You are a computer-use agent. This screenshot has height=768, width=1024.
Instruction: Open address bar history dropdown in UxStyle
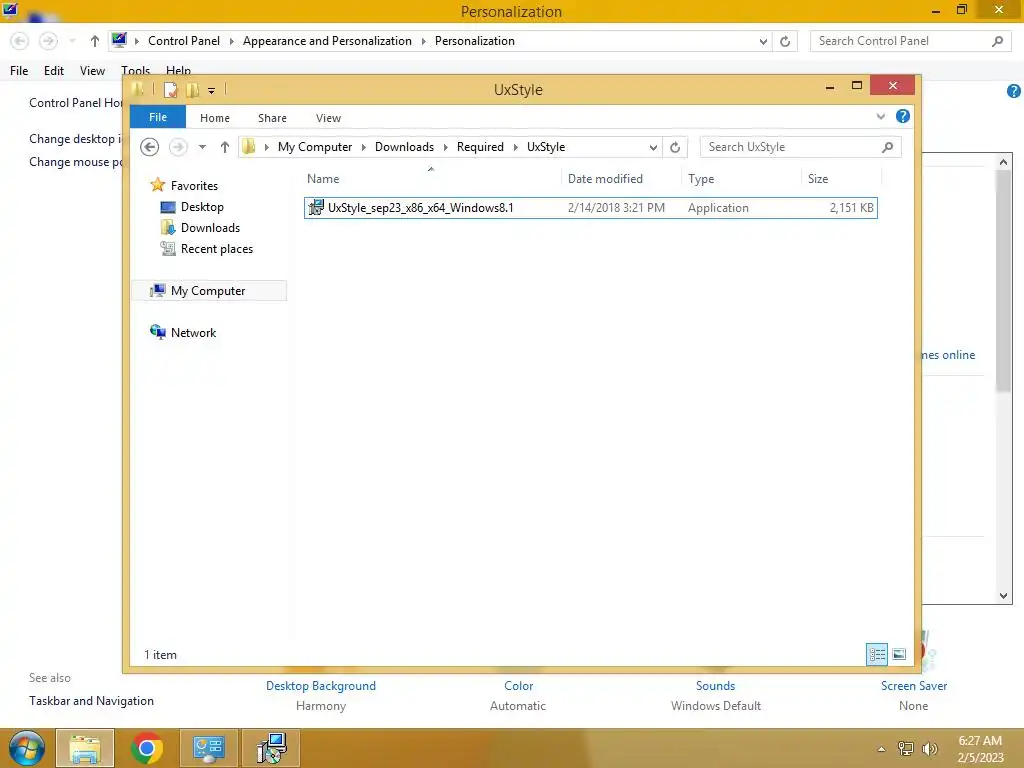coord(652,148)
